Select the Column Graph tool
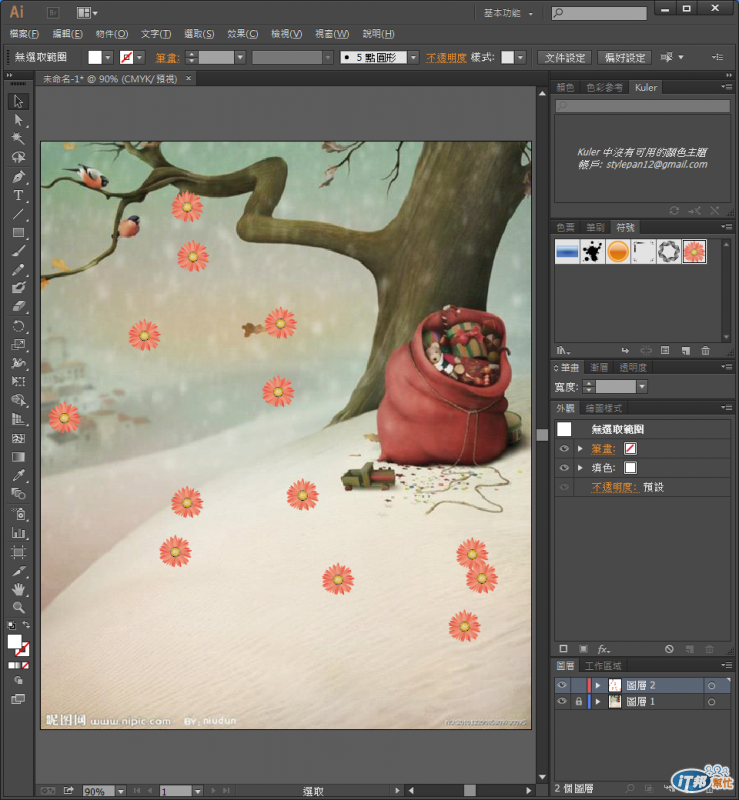Viewport: 739px width, 800px height. [x=18, y=533]
